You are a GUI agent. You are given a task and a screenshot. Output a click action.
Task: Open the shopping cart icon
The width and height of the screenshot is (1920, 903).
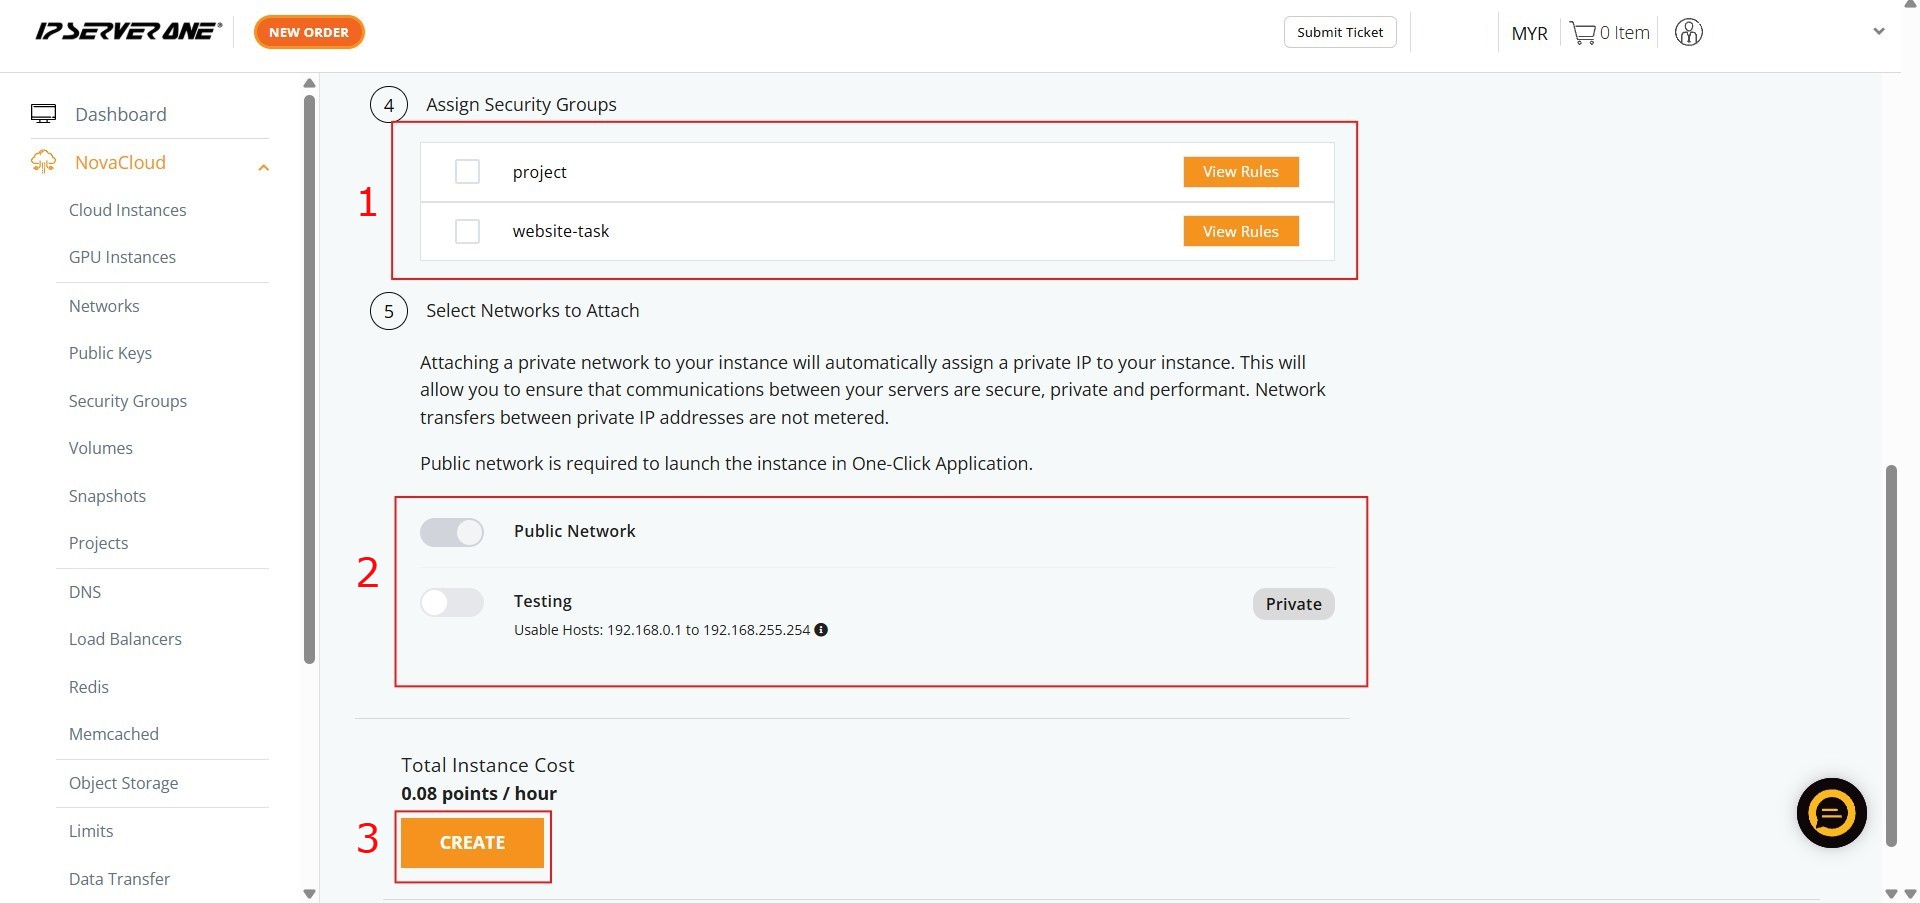(x=1582, y=33)
